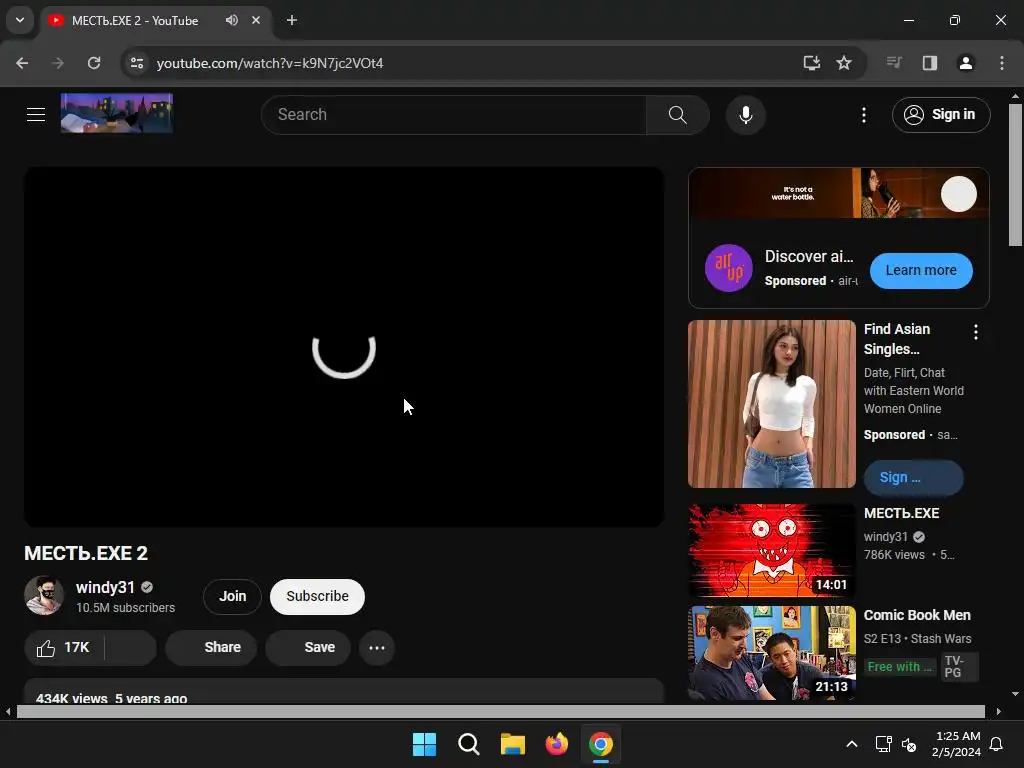Join the windy31 channel membership
The width and height of the screenshot is (1024, 768).
232,596
